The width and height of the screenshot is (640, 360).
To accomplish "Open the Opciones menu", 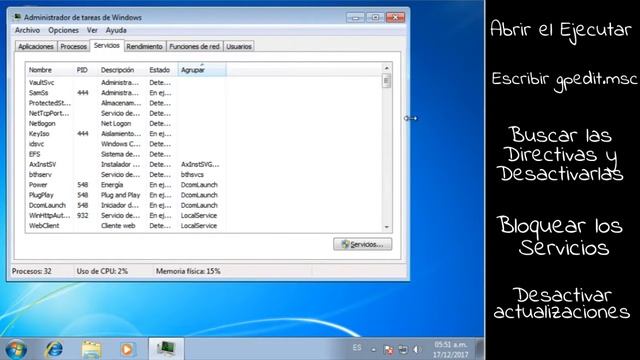I will tap(63, 30).
